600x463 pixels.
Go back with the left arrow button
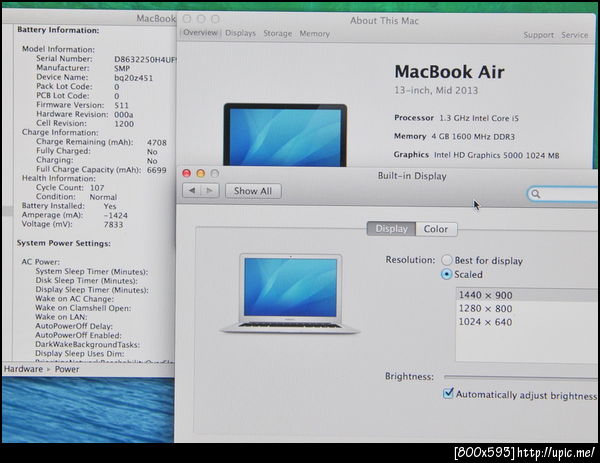pyautogui.click(x=192, y=191)
